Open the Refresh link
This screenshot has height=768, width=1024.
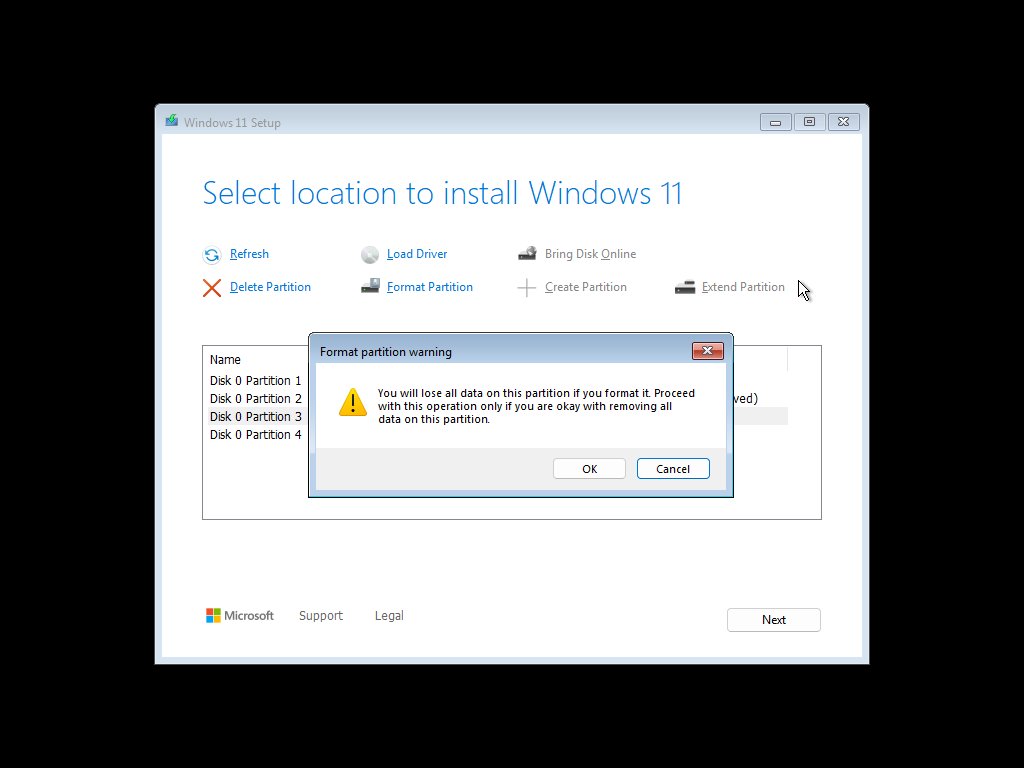pos(249,254)
